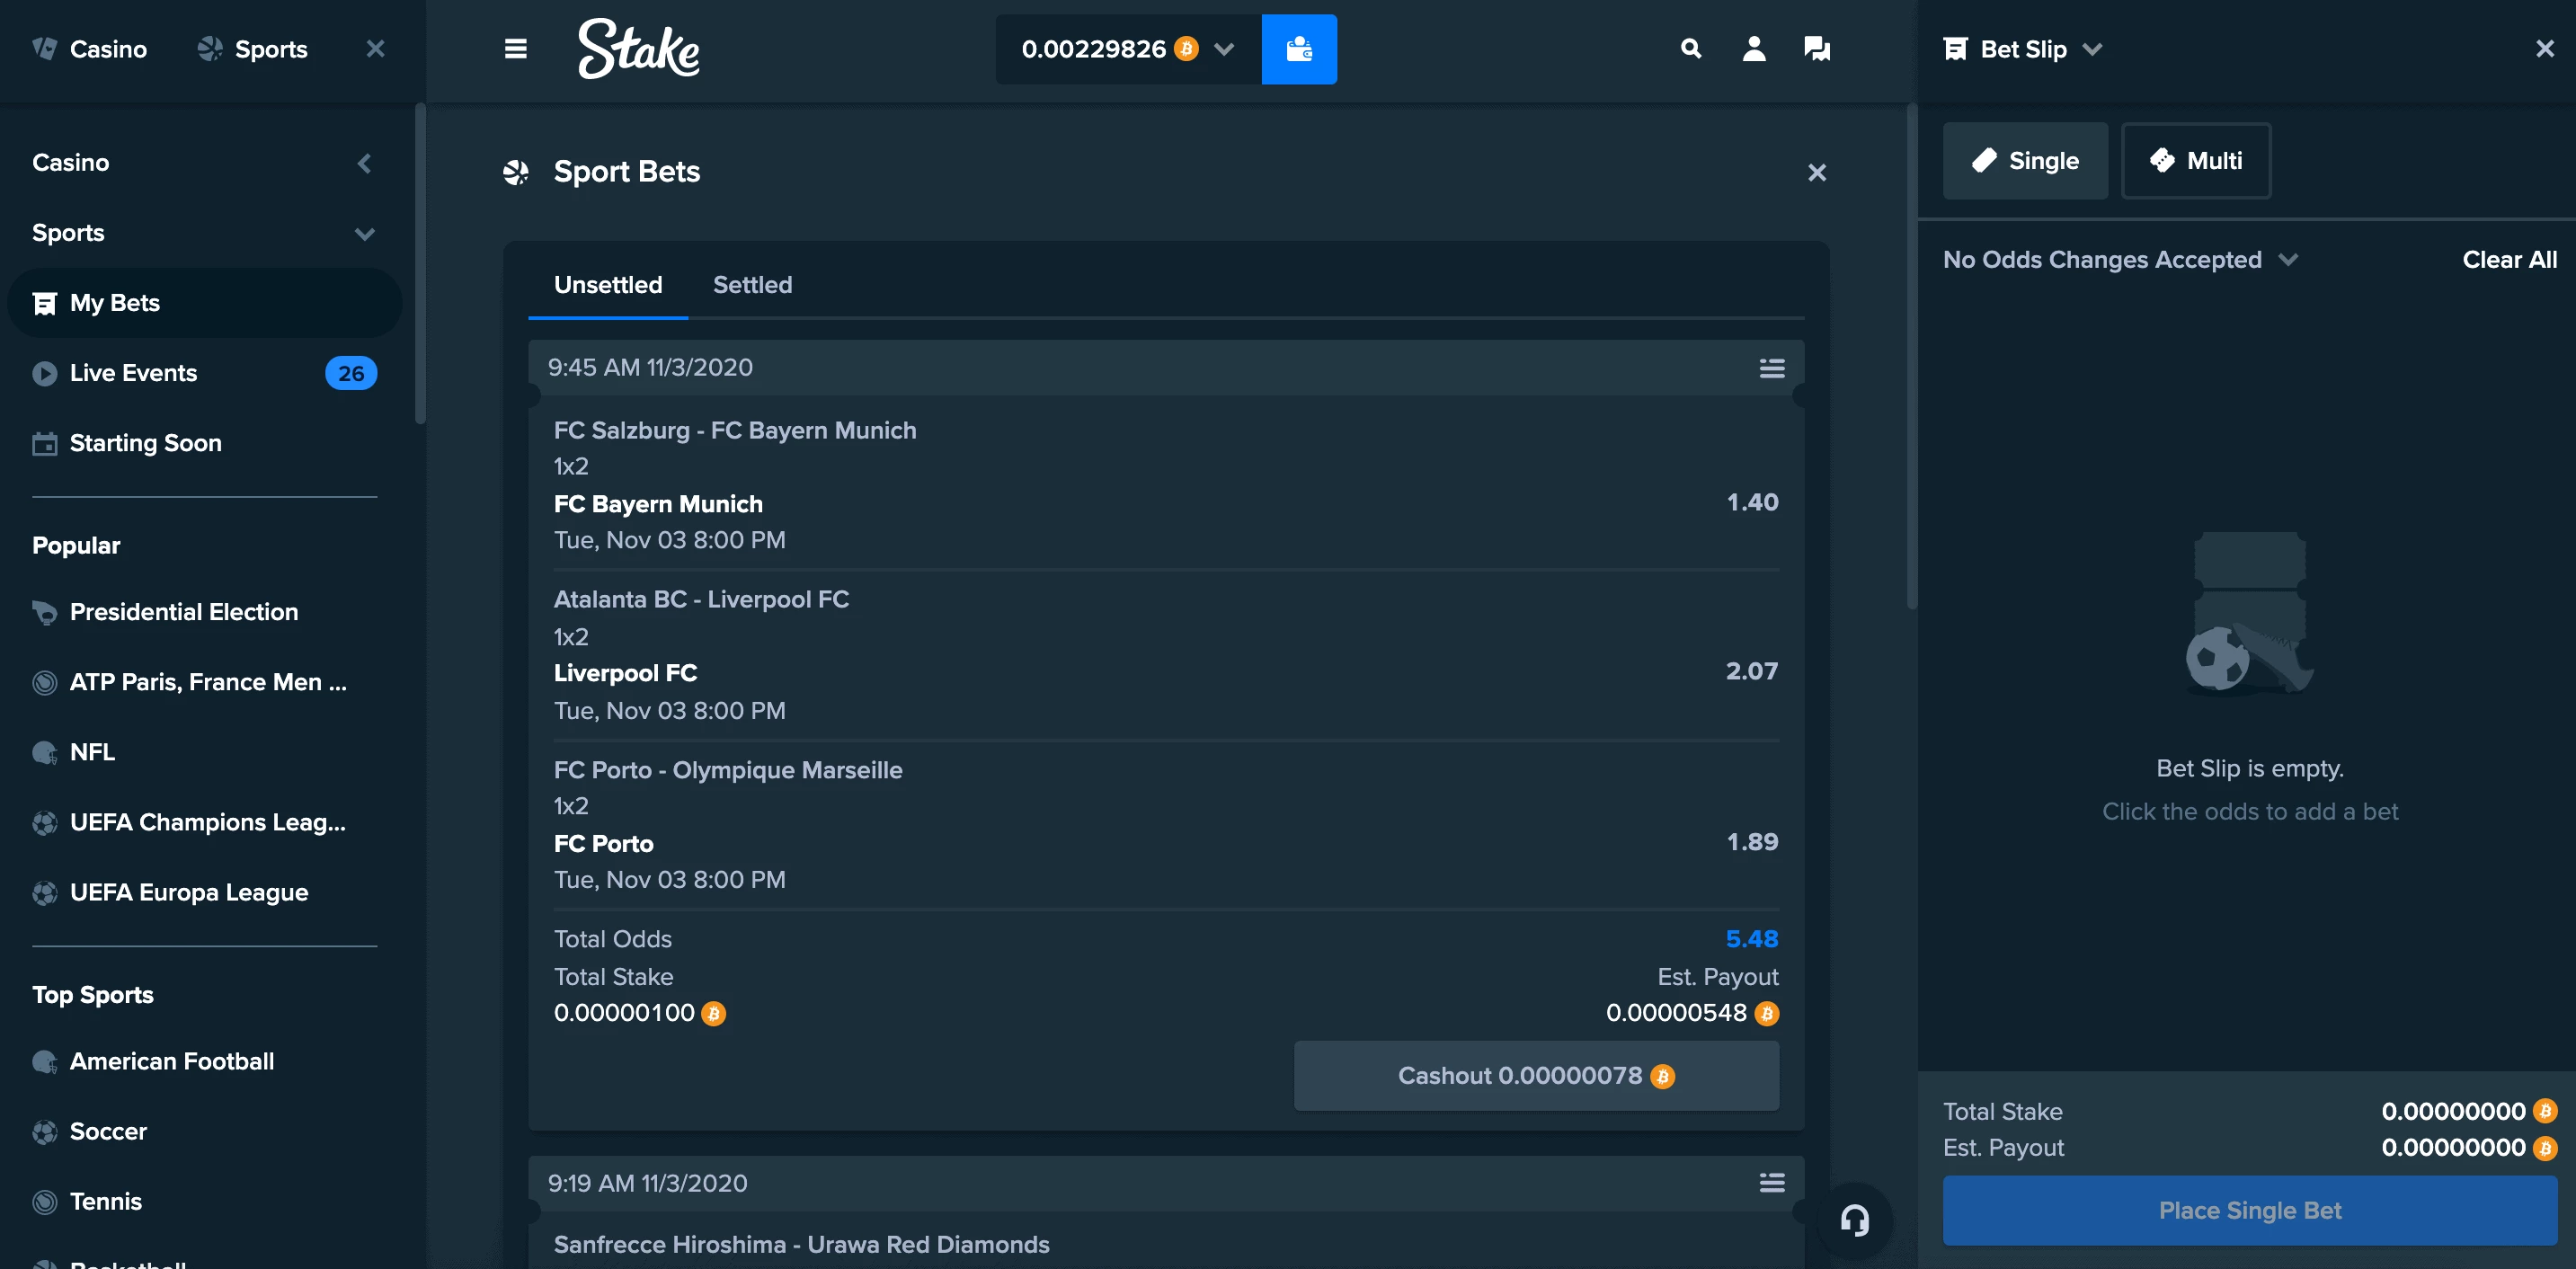This screenshot has width=2576, height=1269.
Task: Click the Place Single Bet button
Action: click(x=2249, y=1211)
